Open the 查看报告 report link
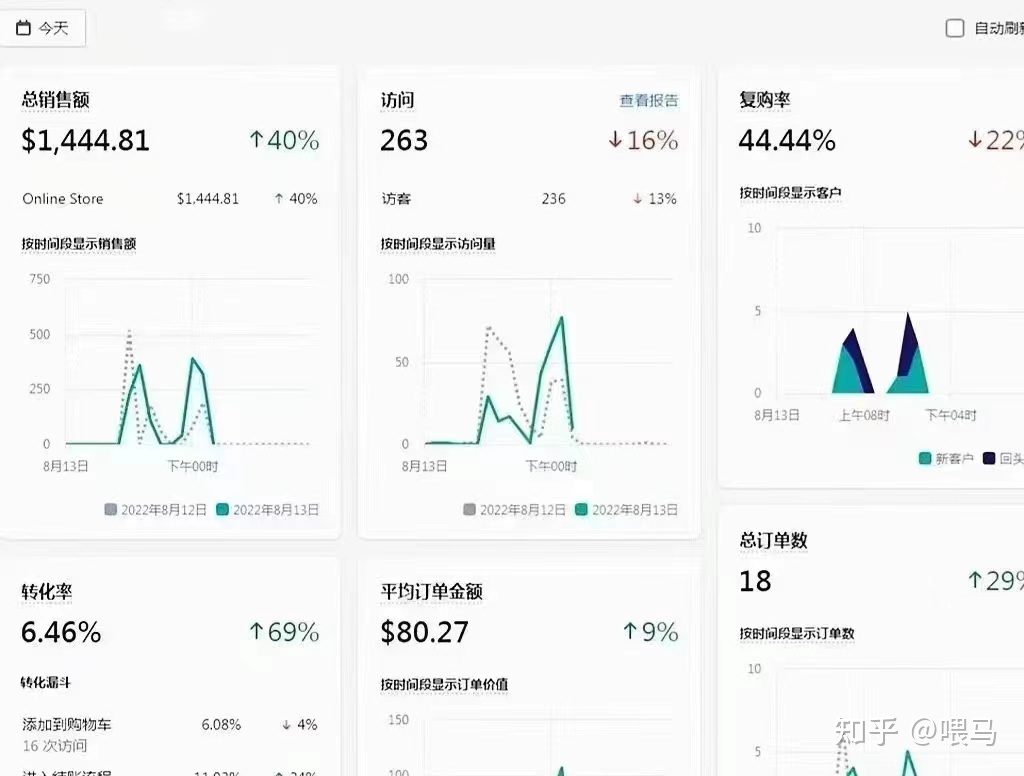 coord(646,101)
